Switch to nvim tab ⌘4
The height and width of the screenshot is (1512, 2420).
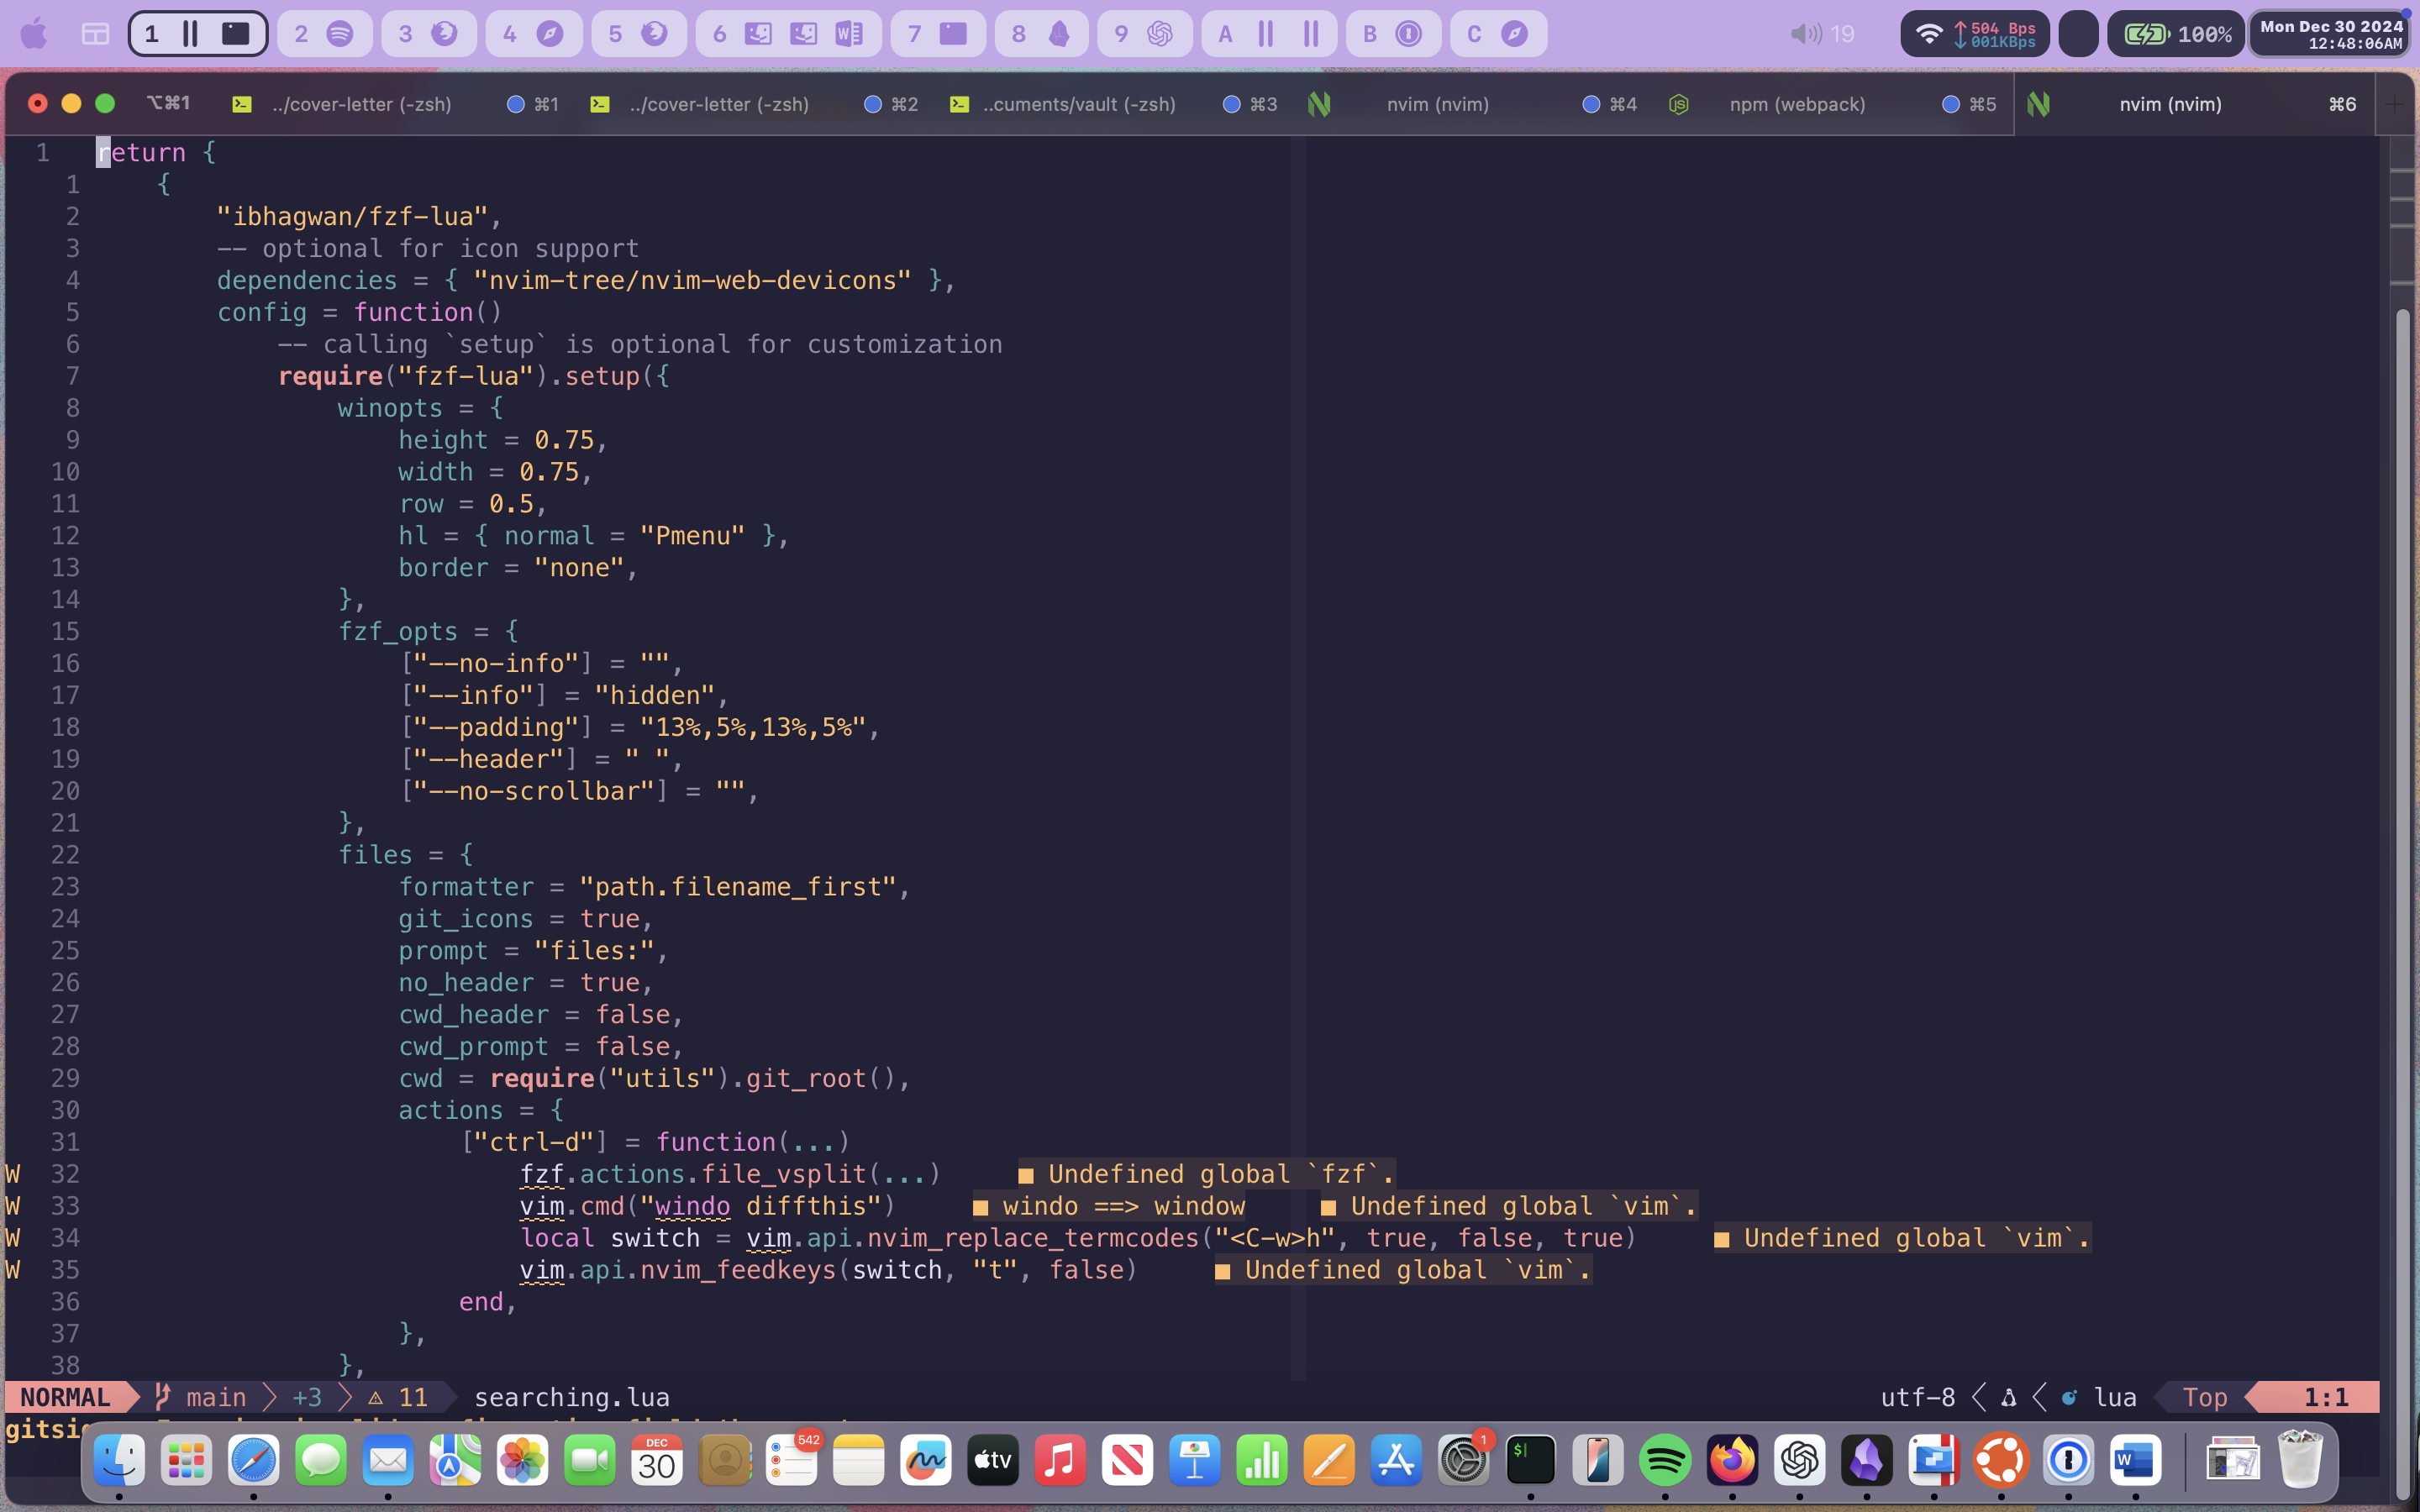(1471, 104)
